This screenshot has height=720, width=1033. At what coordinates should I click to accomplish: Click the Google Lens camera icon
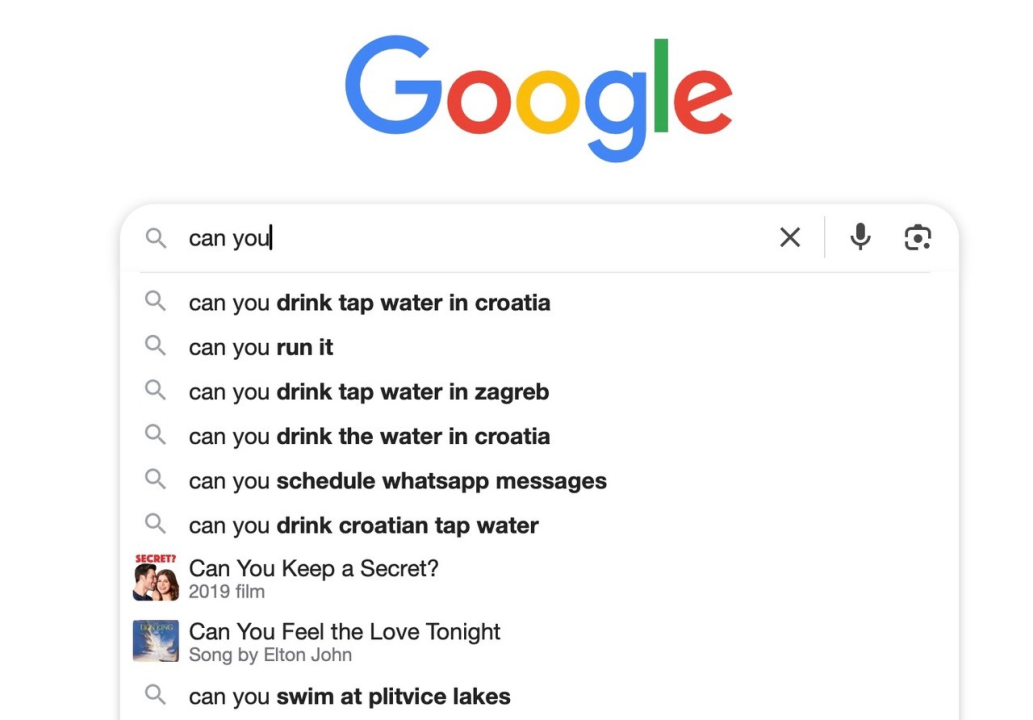click(917, 237)
